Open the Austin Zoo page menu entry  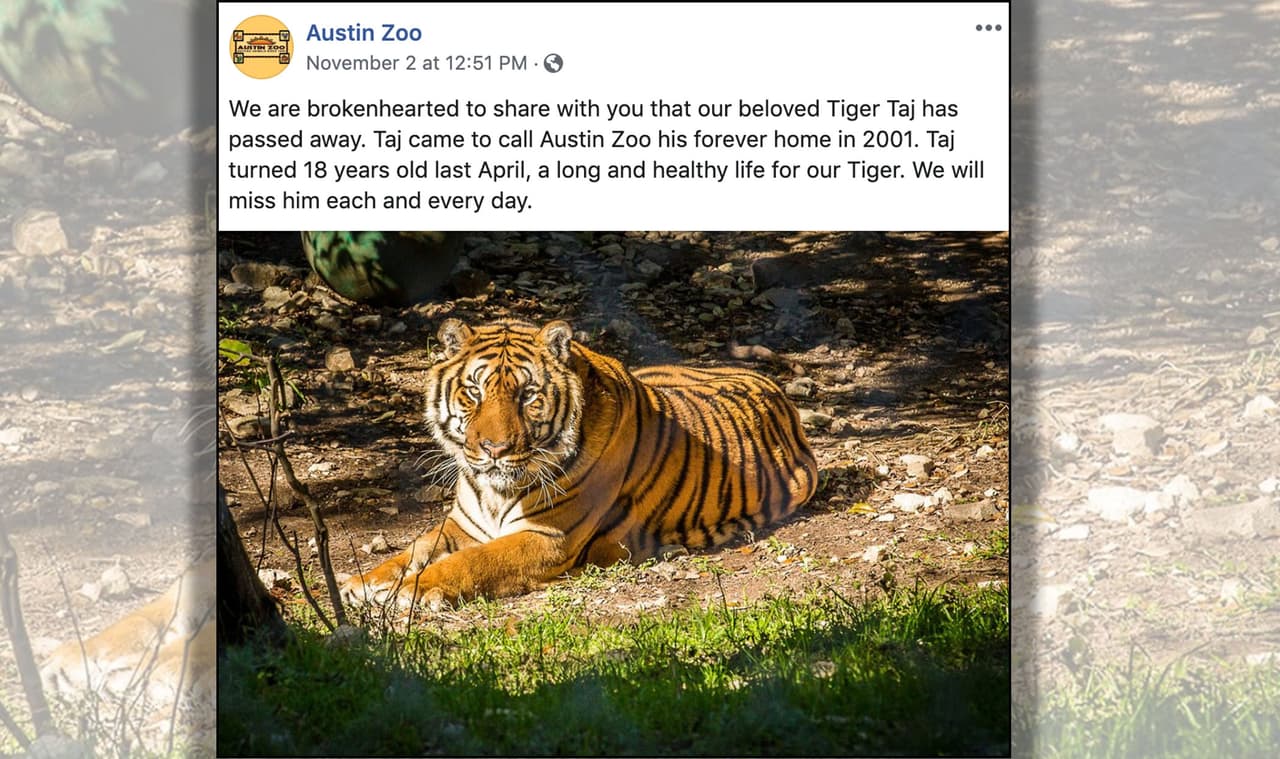click(364, 32)
